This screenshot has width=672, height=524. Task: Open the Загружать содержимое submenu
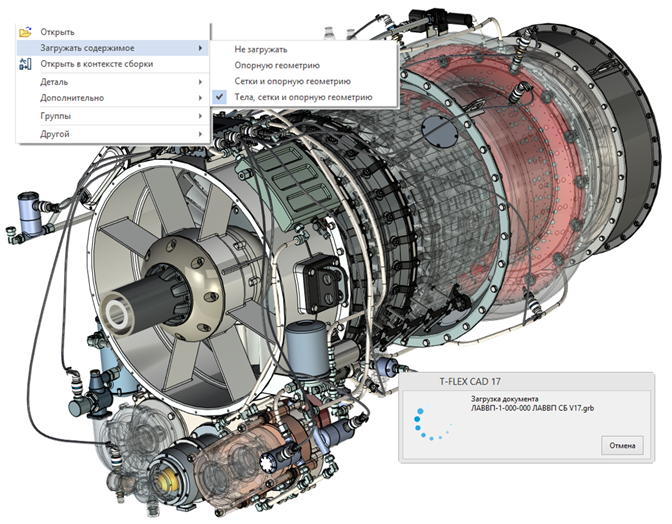(113, 48)
